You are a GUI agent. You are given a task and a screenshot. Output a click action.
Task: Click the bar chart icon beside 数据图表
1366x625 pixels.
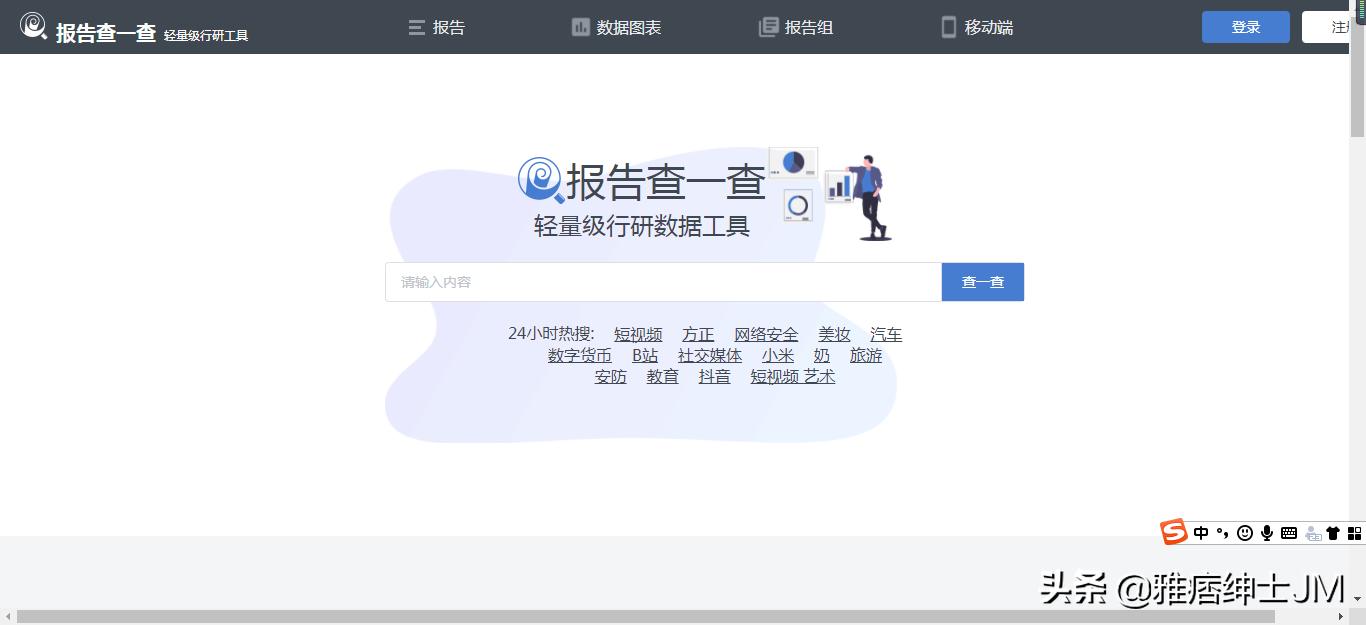click(x=580, y=27)
